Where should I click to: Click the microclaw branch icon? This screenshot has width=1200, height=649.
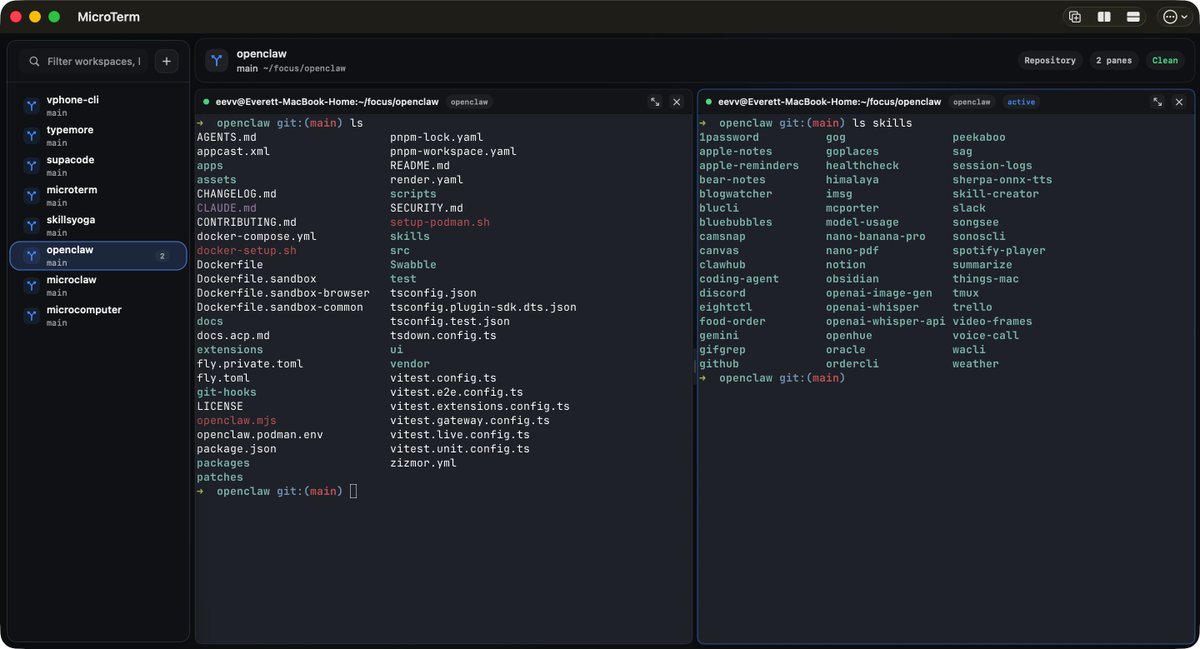pyautogui.click(x=31, y=286)
